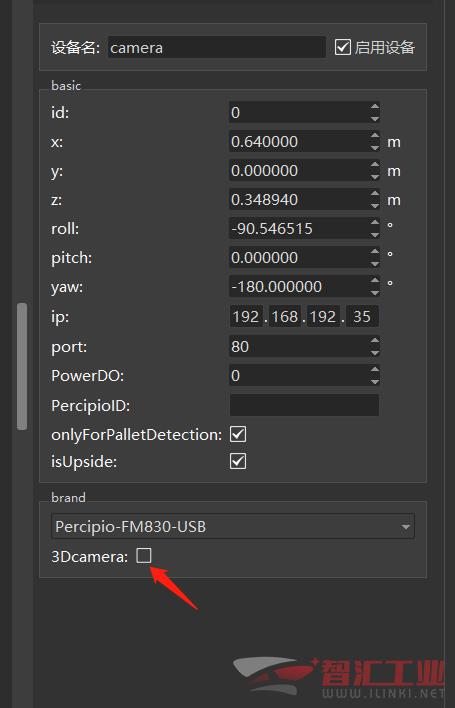Edit the camera device name field
This screenshot has height=708, width=455.
tap(216, 47)
